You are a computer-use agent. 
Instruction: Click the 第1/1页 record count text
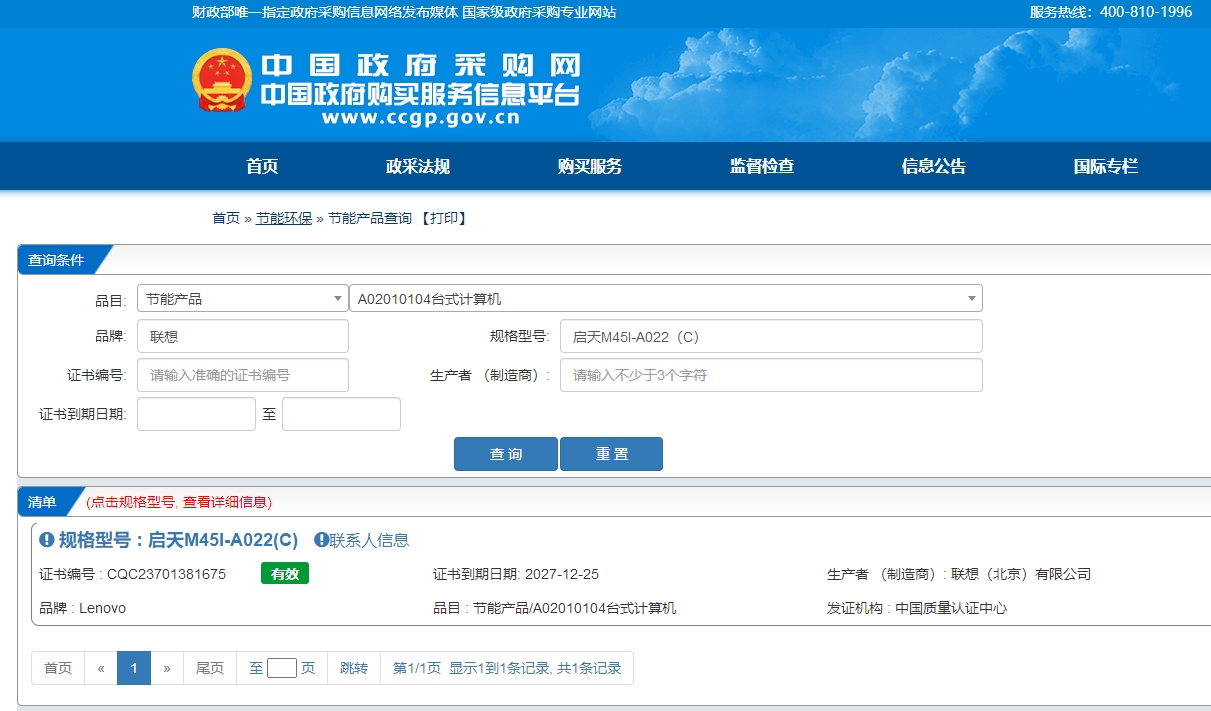point(507,668)
